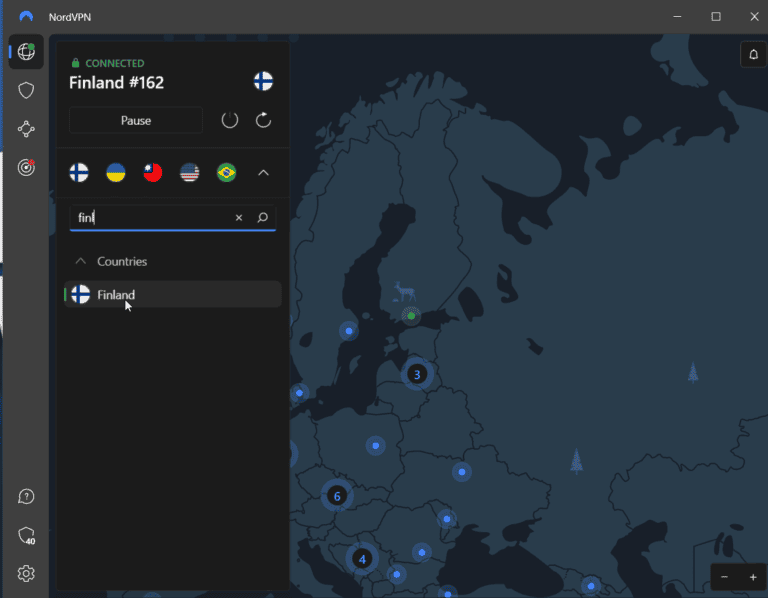Screen dimensions: 768x598
Task: Clear the search field text
Action: (x=239, y=217)
